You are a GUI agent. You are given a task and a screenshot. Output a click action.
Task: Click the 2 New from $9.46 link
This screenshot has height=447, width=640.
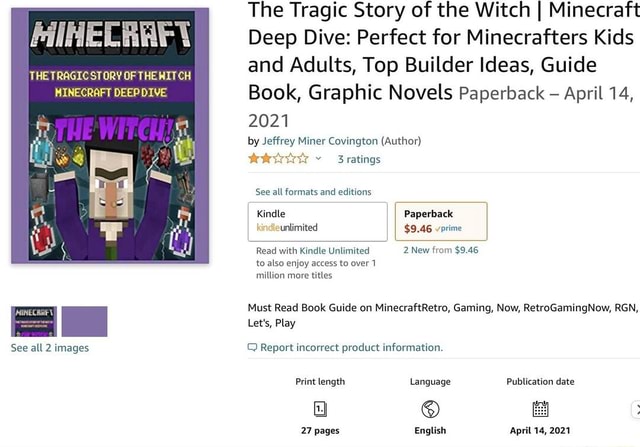coord(441,250)
